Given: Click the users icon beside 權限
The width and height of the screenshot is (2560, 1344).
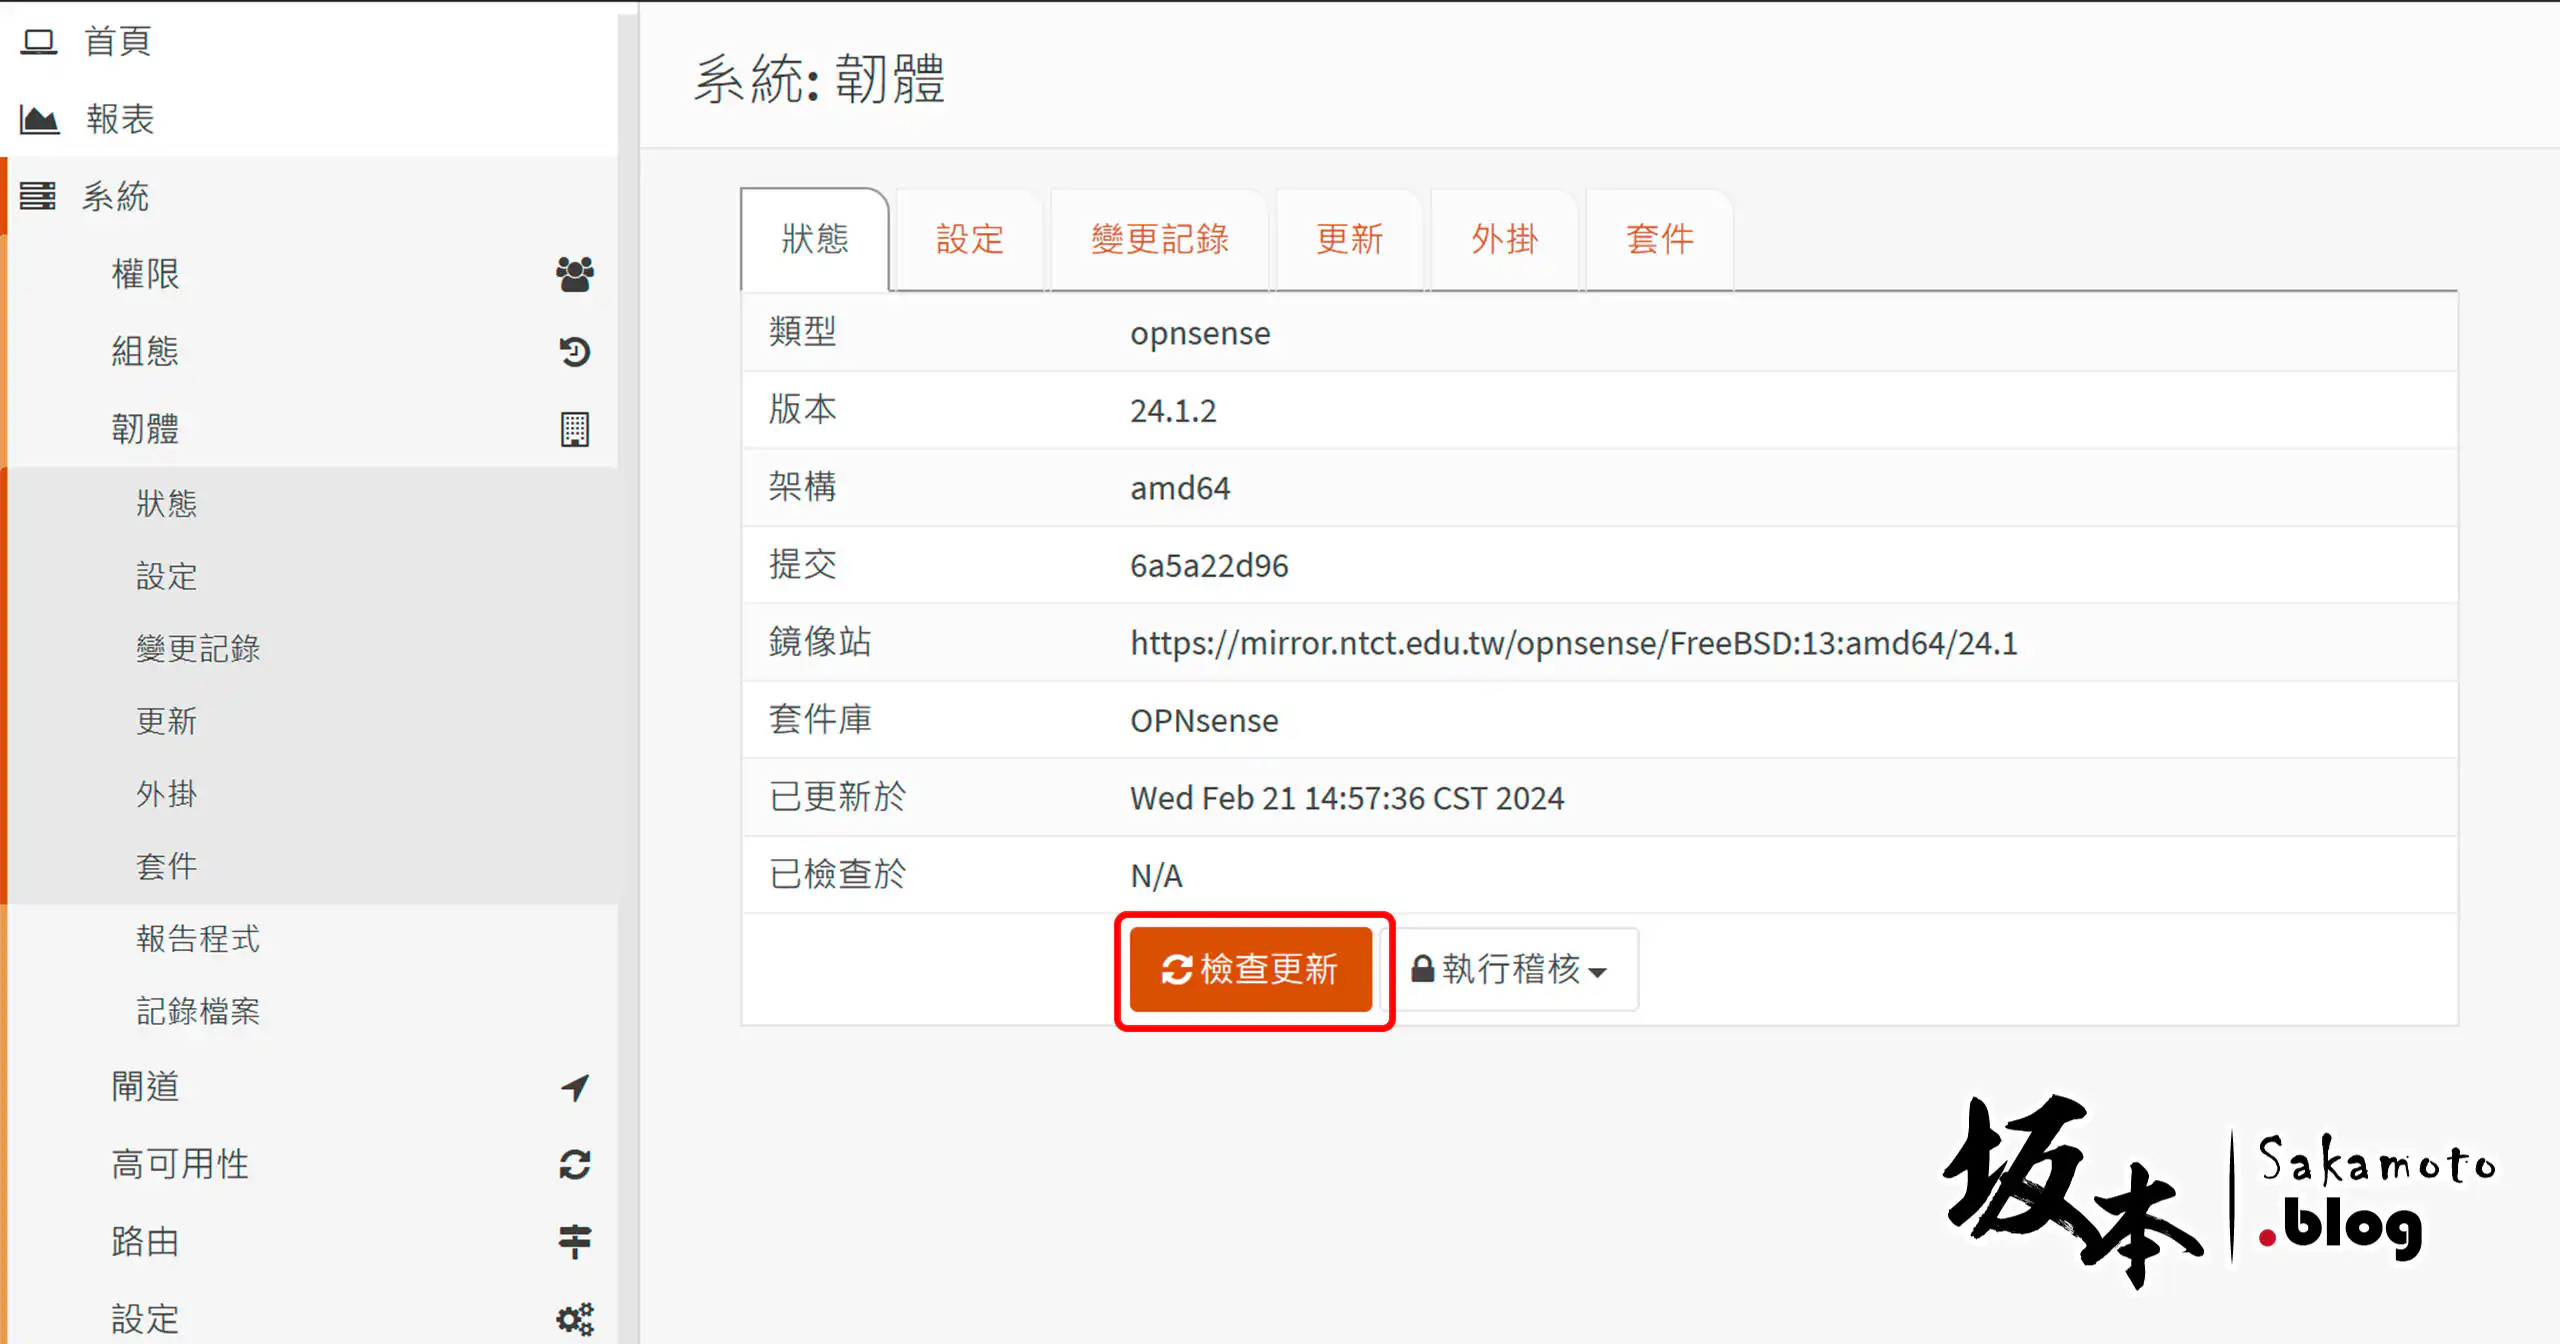Looking at the screenshot, I should click(x=574, y=273).
